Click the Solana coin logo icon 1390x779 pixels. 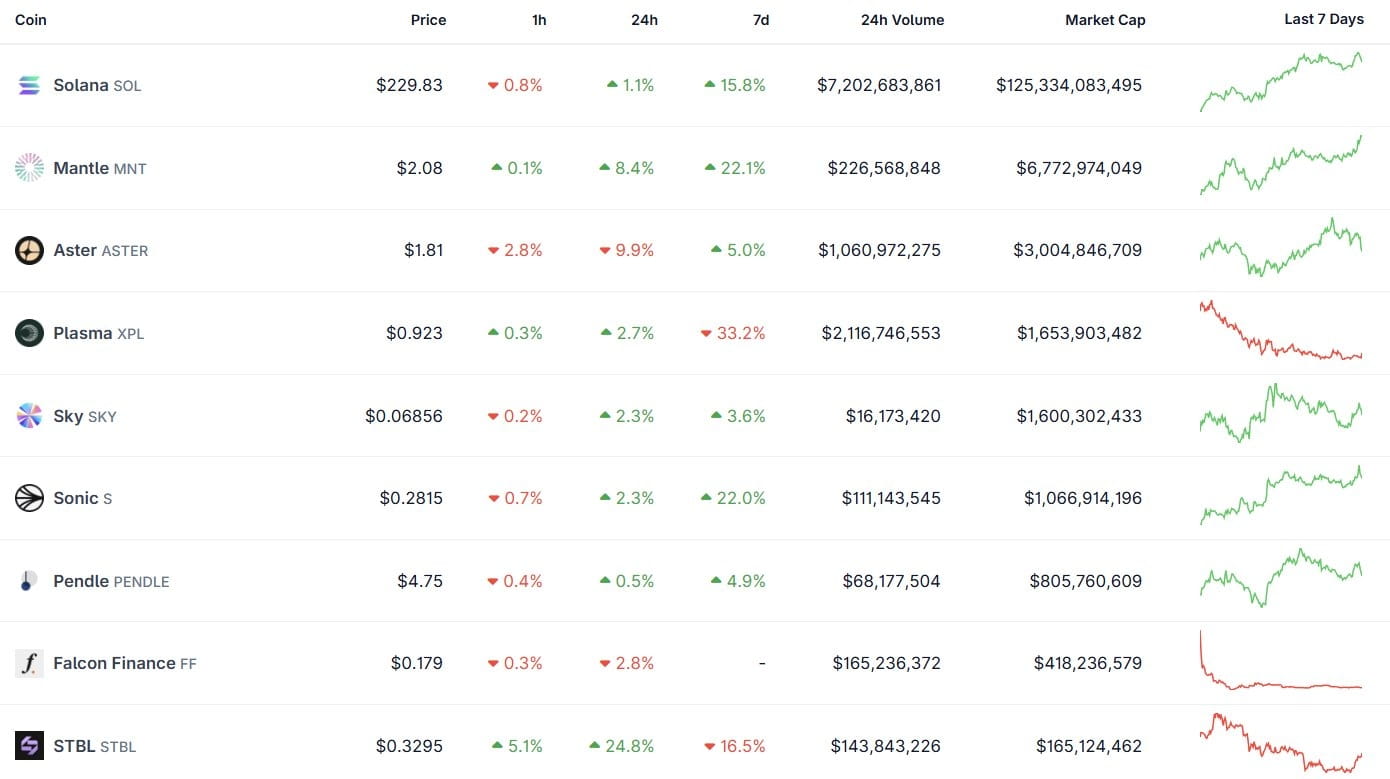pos(29,85)
